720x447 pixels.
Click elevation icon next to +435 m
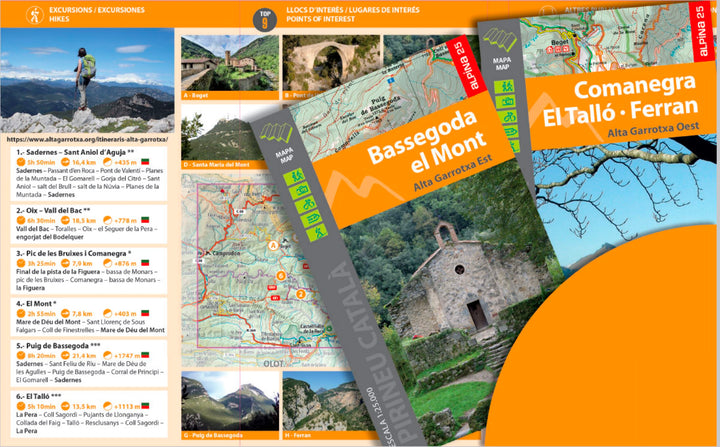[x=107, y=162]
